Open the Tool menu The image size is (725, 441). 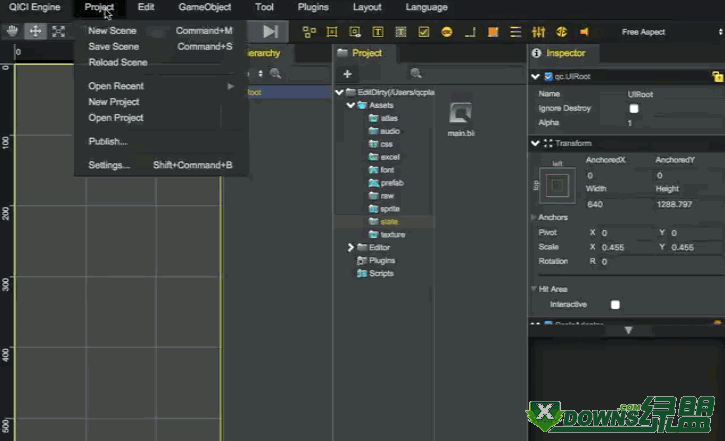point(264,7)
